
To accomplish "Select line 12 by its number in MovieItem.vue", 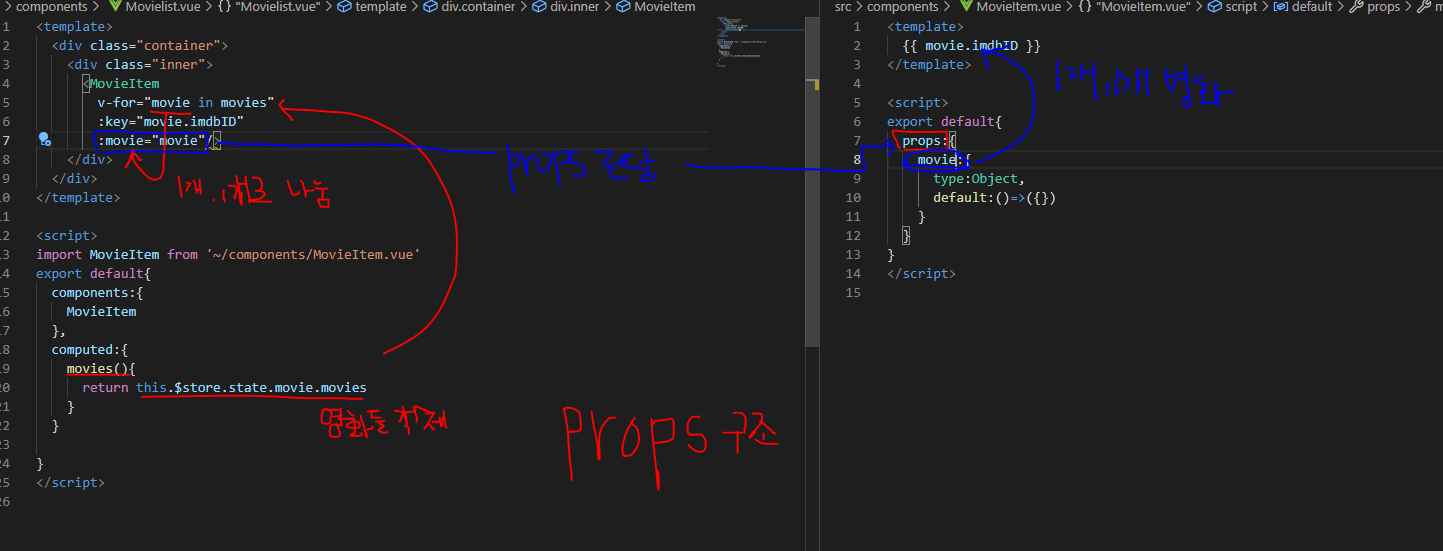I will [853, 236].
